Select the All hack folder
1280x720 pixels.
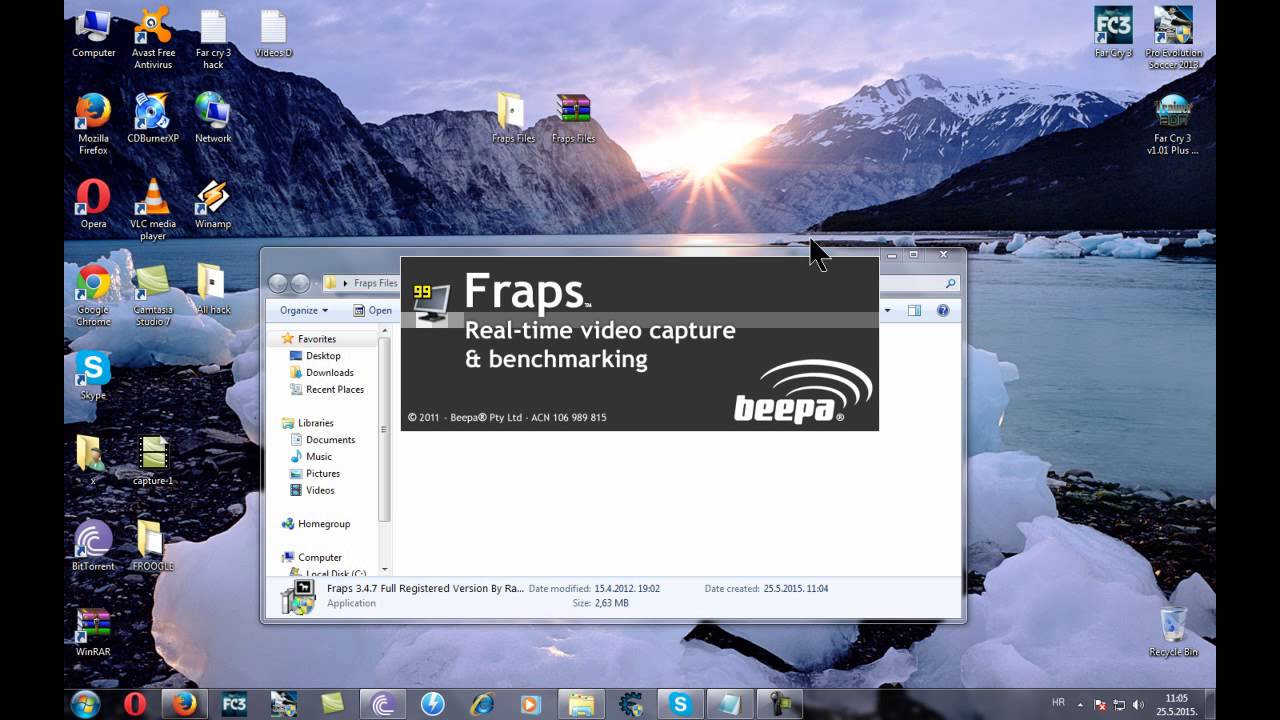tap(213, 290)
